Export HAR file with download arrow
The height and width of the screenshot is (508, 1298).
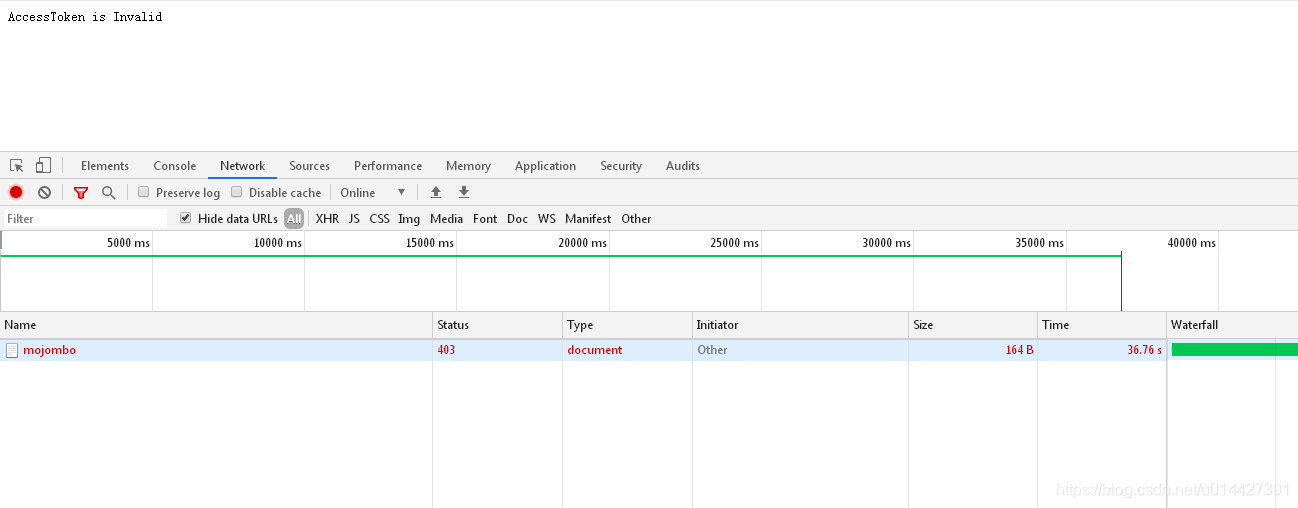tap(464, 192)
